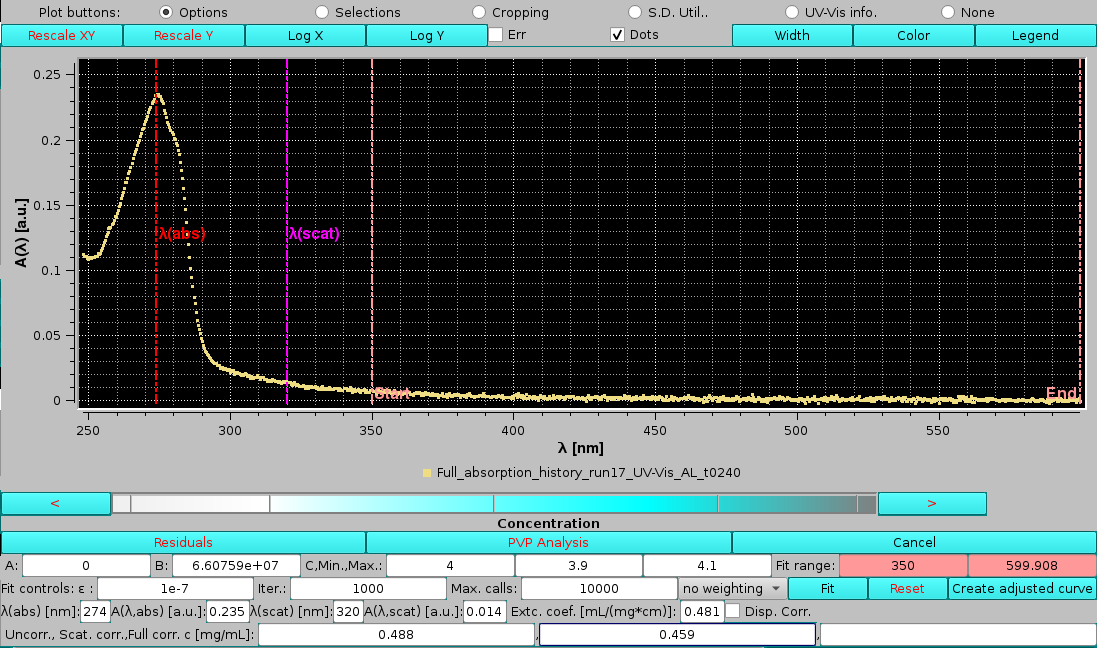This screenshot has height=648, width=1098.
Task: Open the Color settings
Action: 913,34
